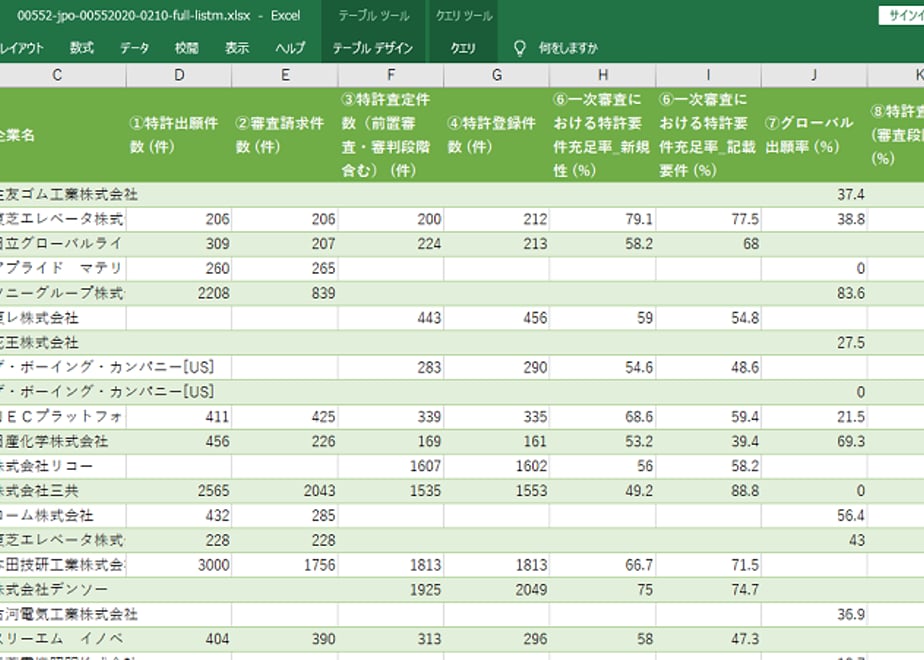Select the cell with value 2208
Image resolution: width=924 pixels, height=660 pixels.
[179, 293]
